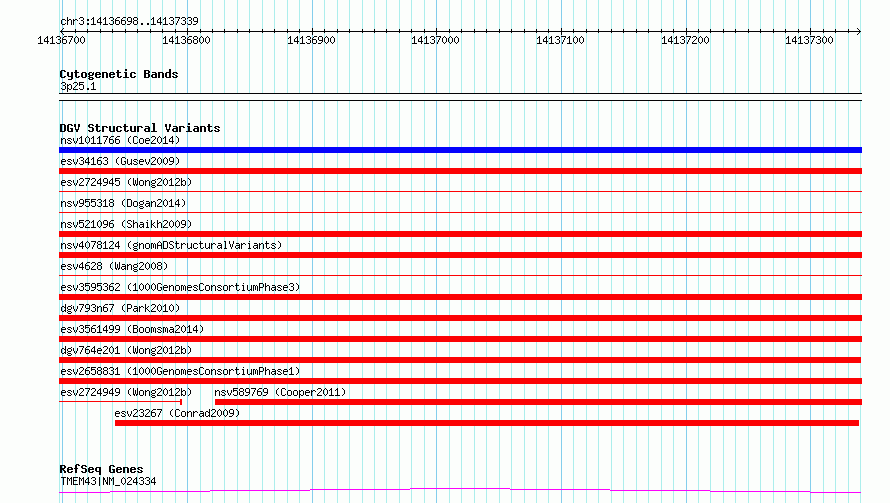
Task: Click the 3p25.1 band label
Action: 78,86
